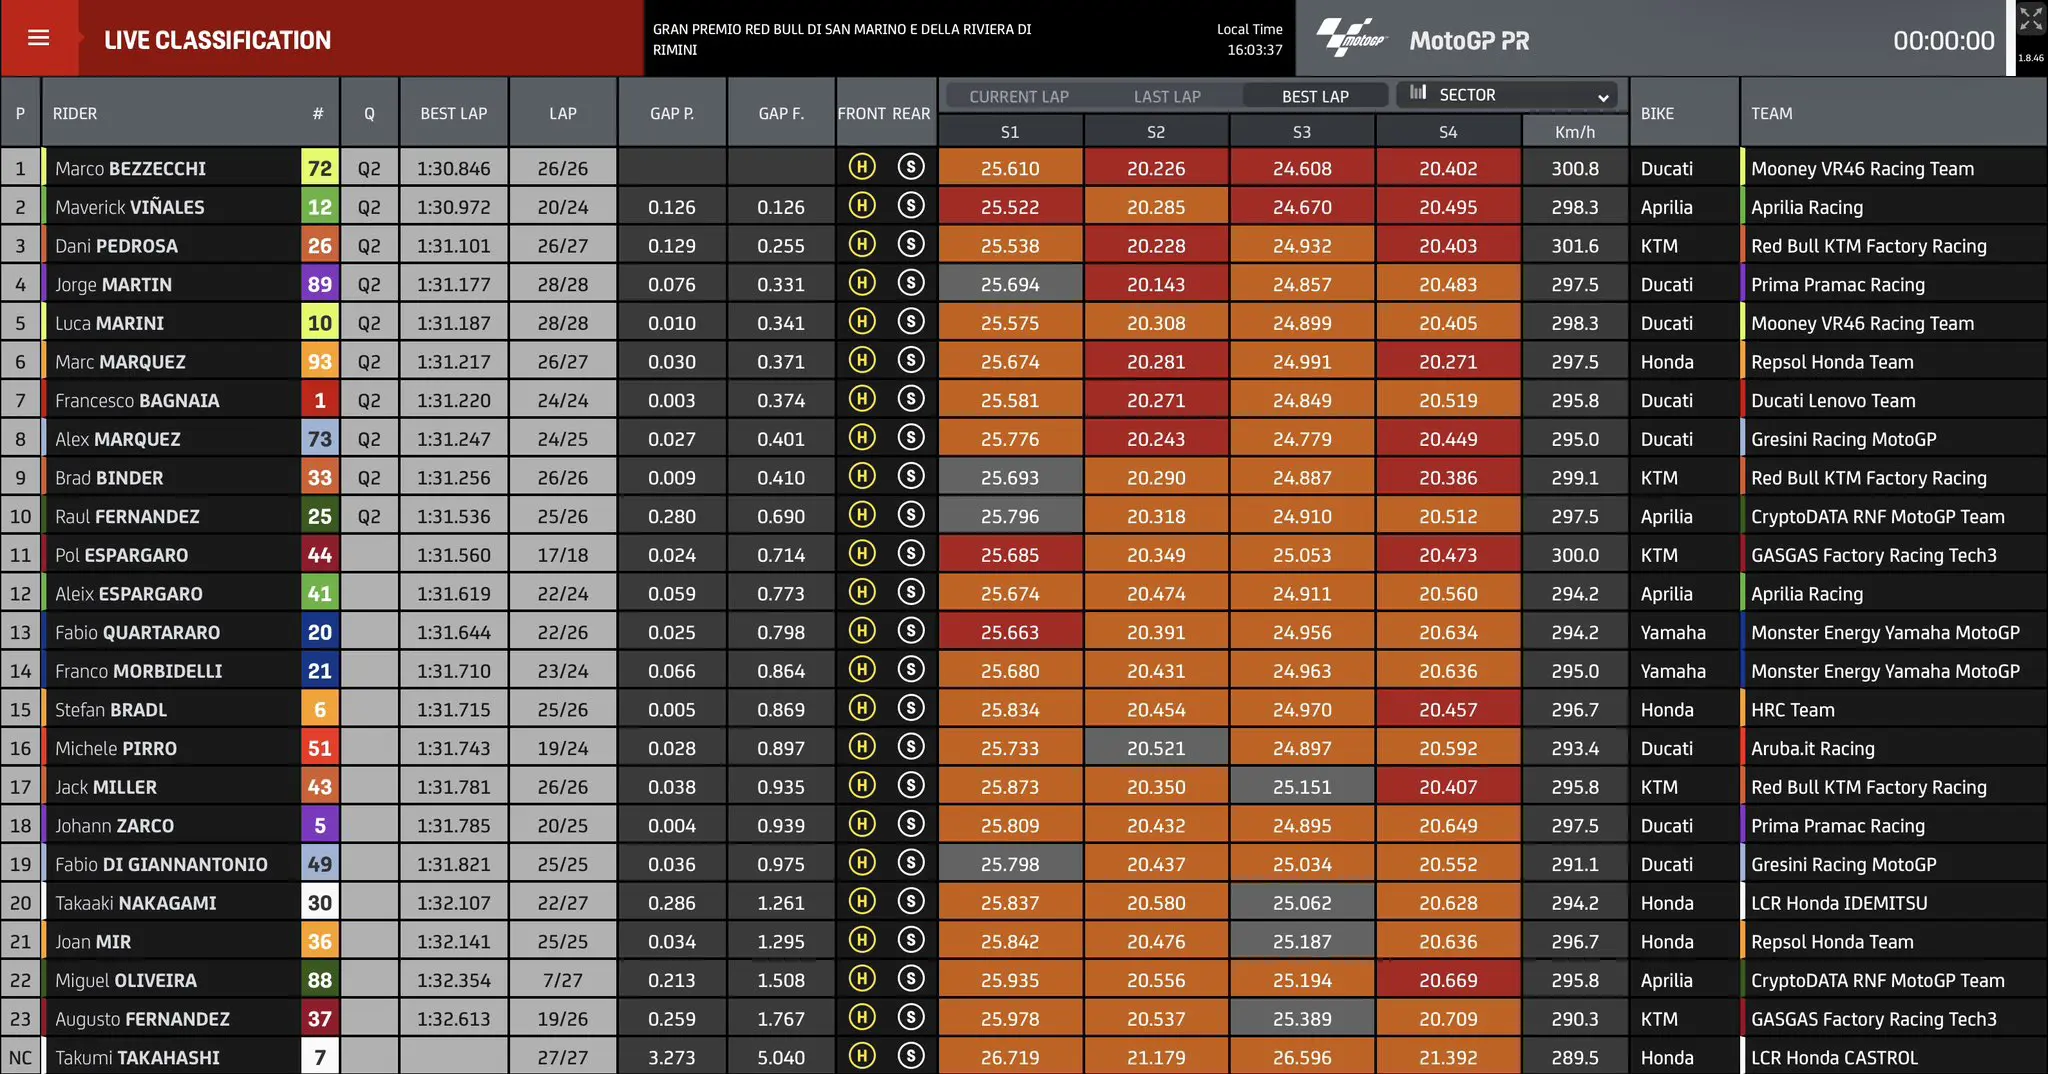Toggle fullscreen with the expand icon
The image size is (2048, 1074).
[x=2030, y=19]
